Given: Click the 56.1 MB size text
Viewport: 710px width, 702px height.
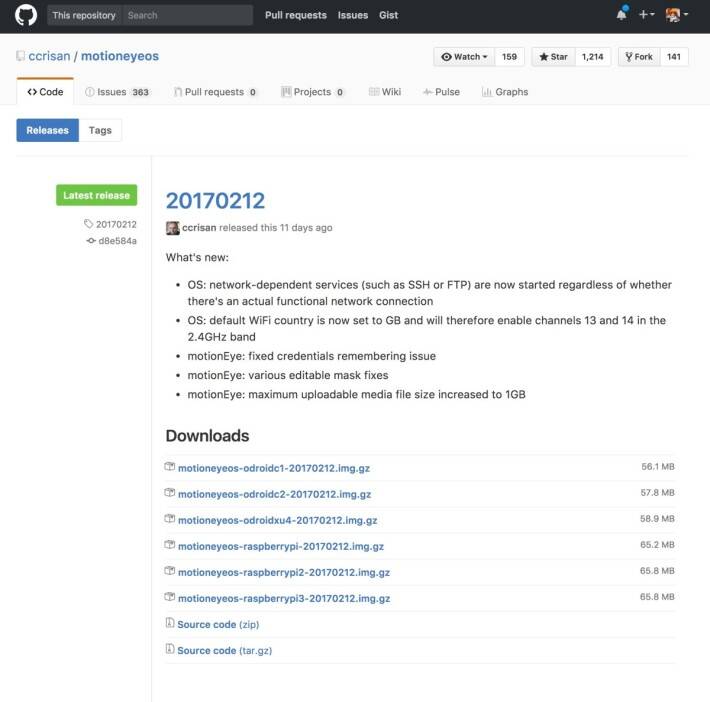Looking at the screenshot, I should click(657, 466).
